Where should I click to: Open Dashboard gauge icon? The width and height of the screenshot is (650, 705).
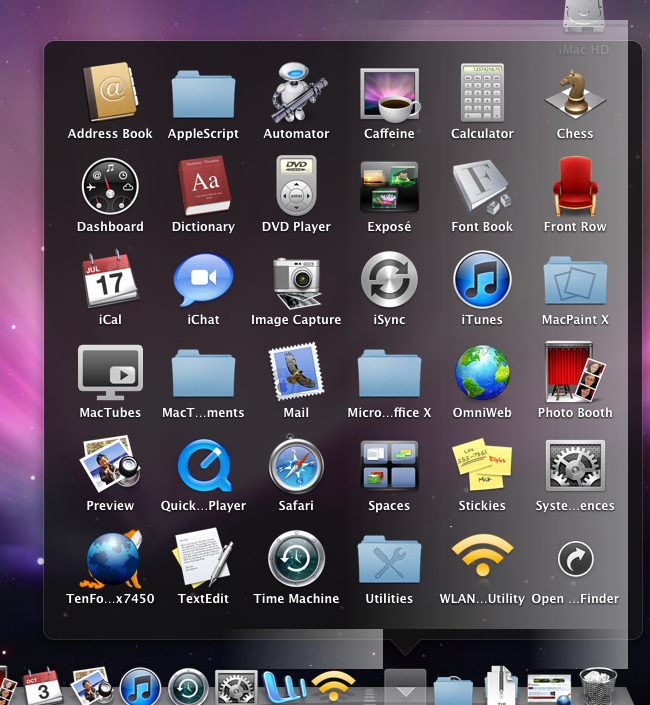(110, 186)
